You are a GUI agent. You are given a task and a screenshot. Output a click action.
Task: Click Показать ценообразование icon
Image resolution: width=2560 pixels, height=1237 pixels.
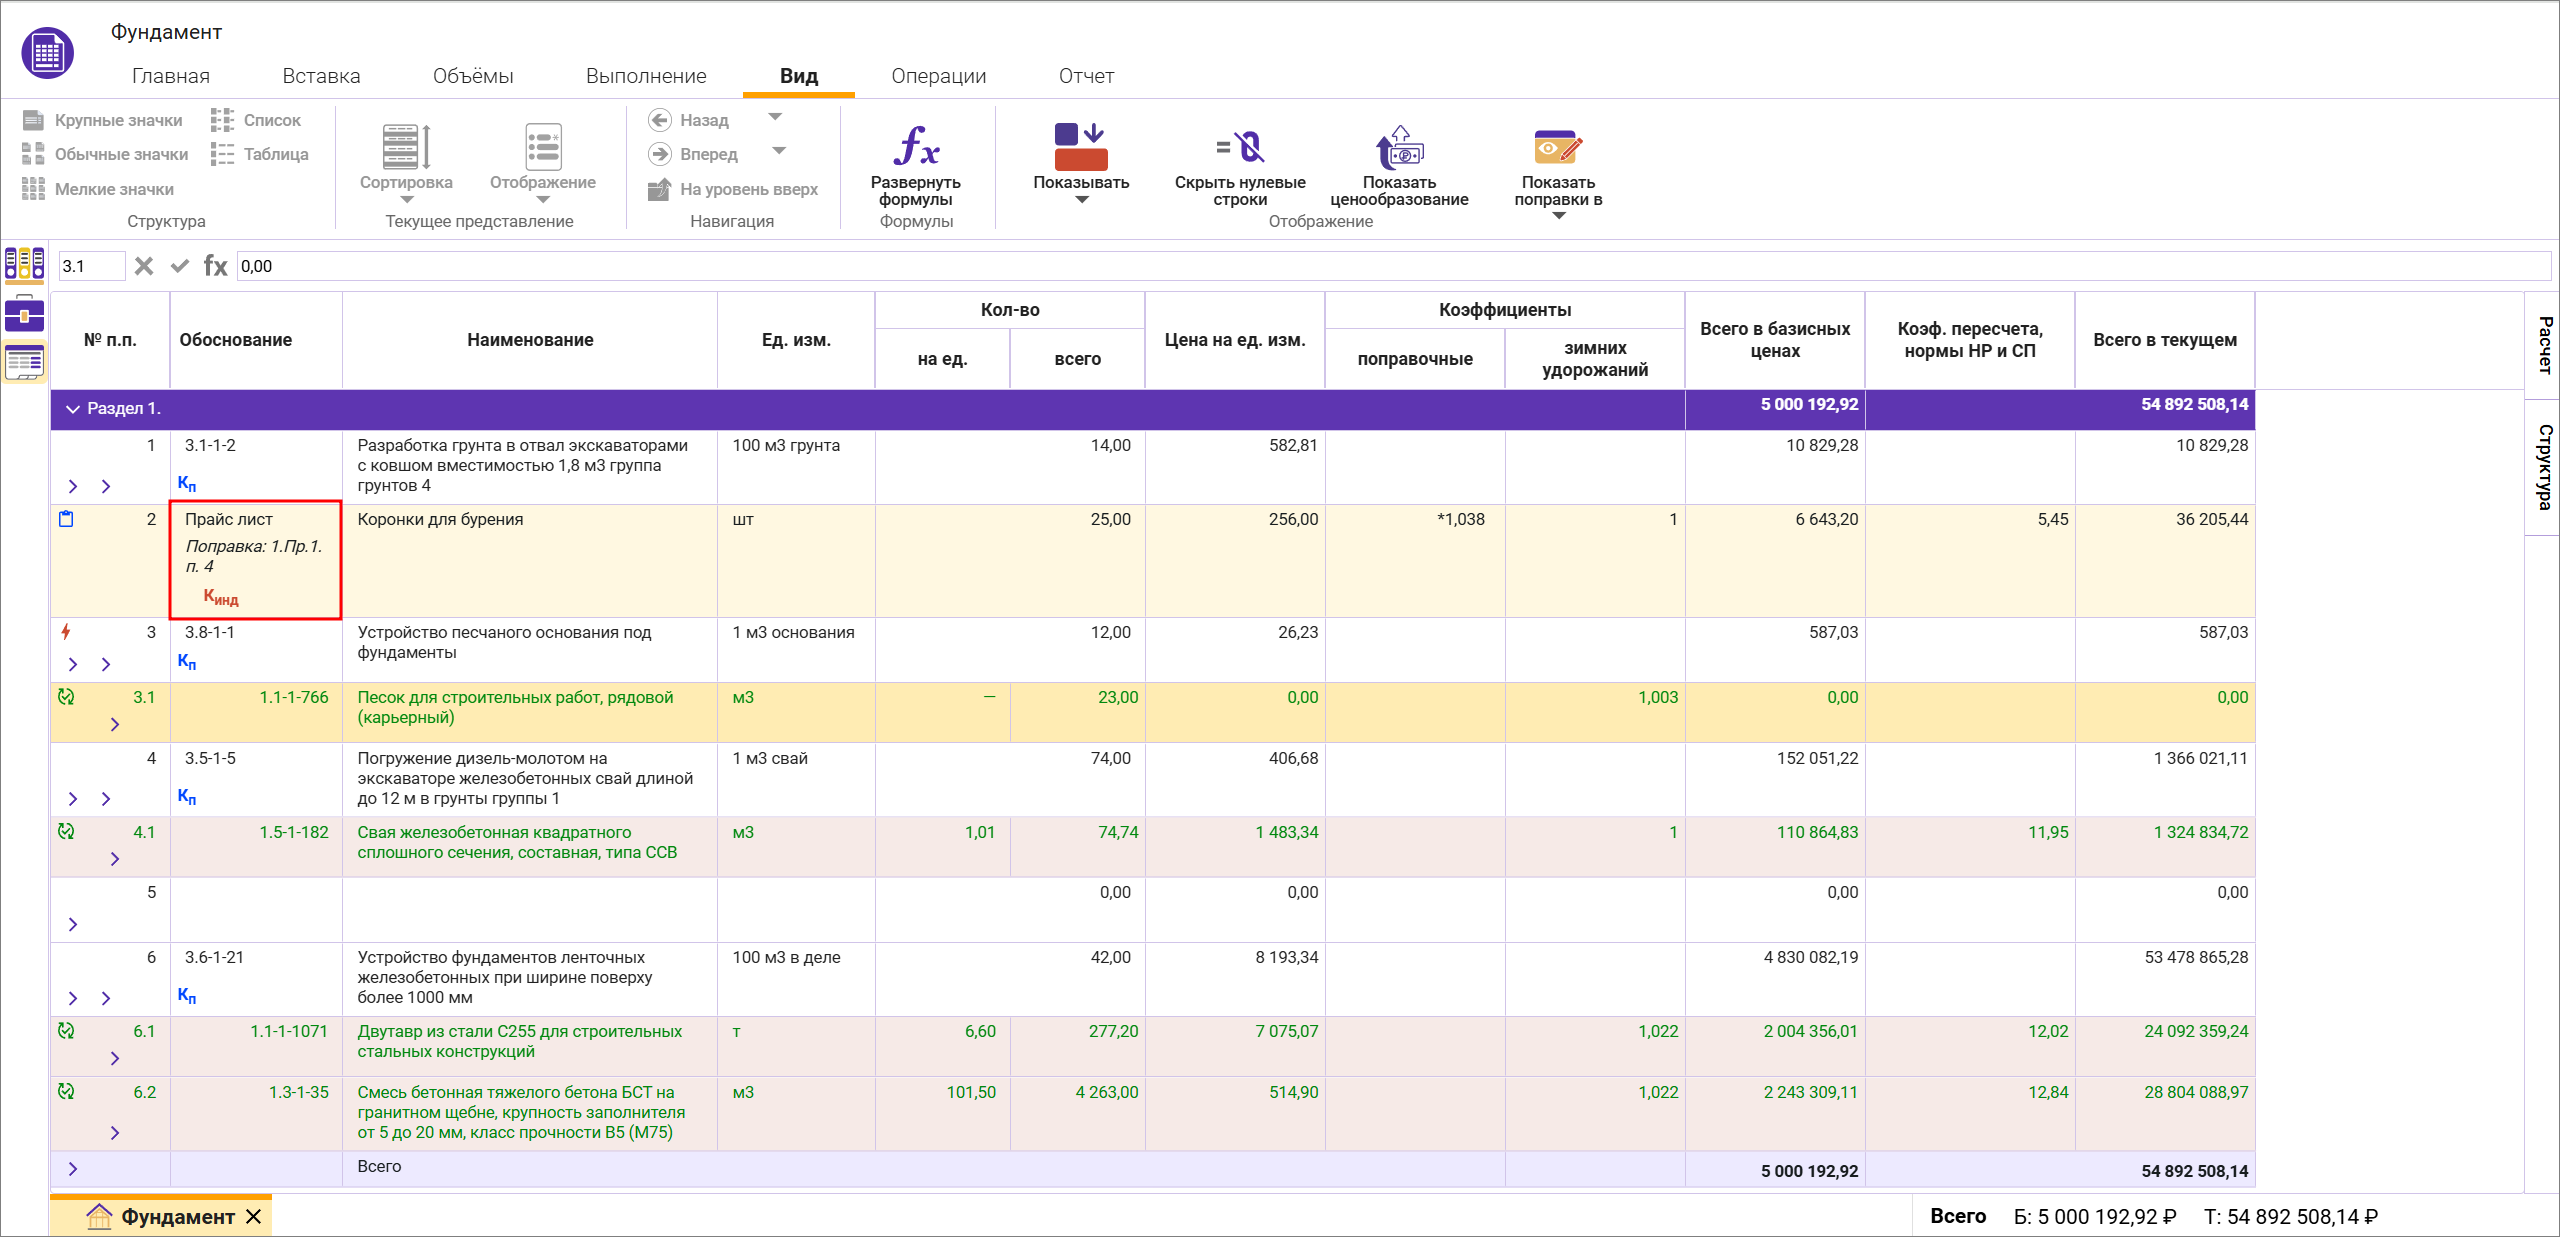pos(1398,148)
